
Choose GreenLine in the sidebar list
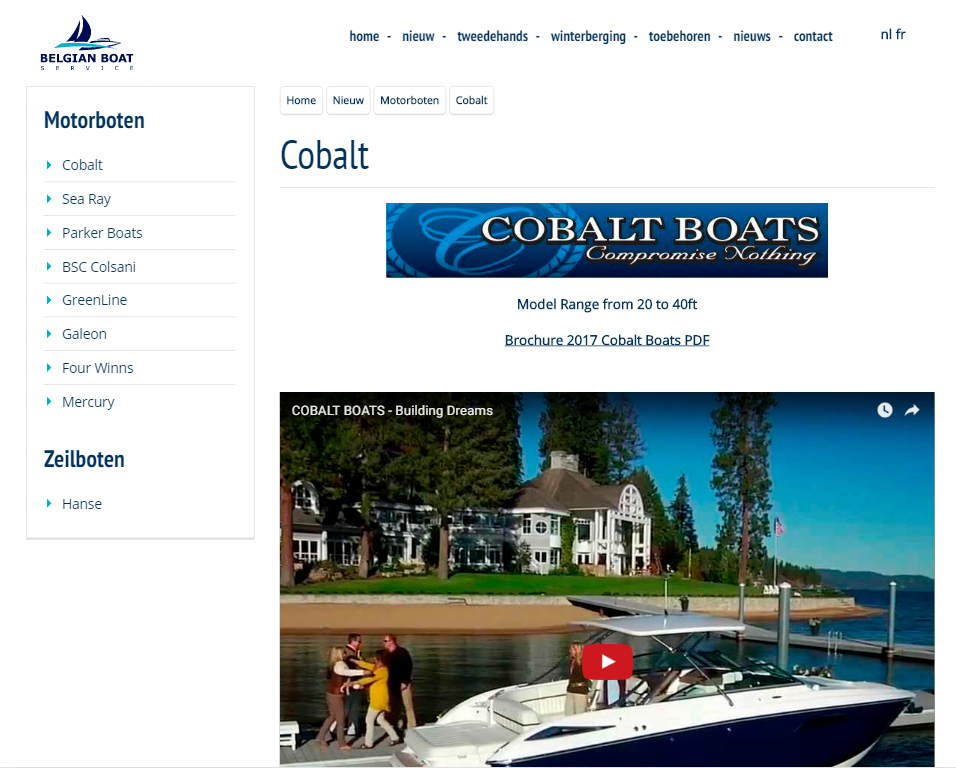95,300
